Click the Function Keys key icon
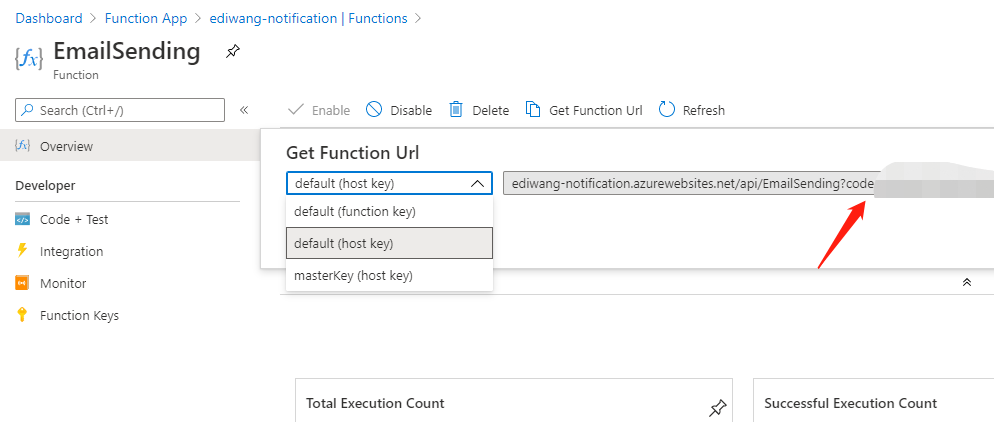This screenshot has width=994, height=422. coord(22,315)
